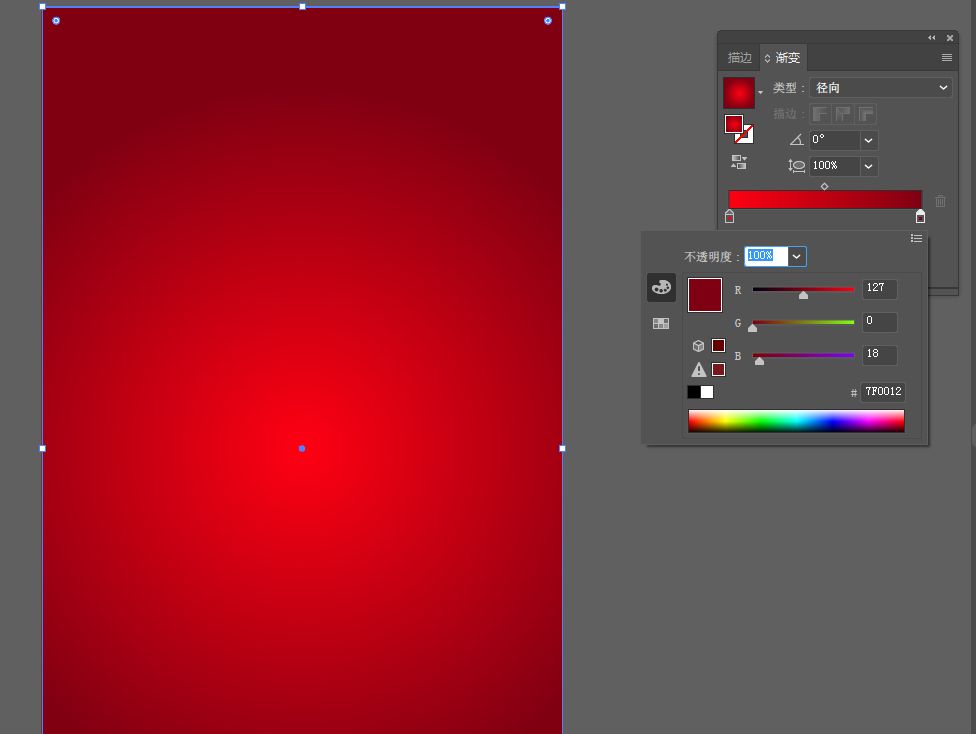Open the gradient panel hamburger menu
The height and width of the screenshot is (734, 976).
pyautogui.click(x=946, y=58)
